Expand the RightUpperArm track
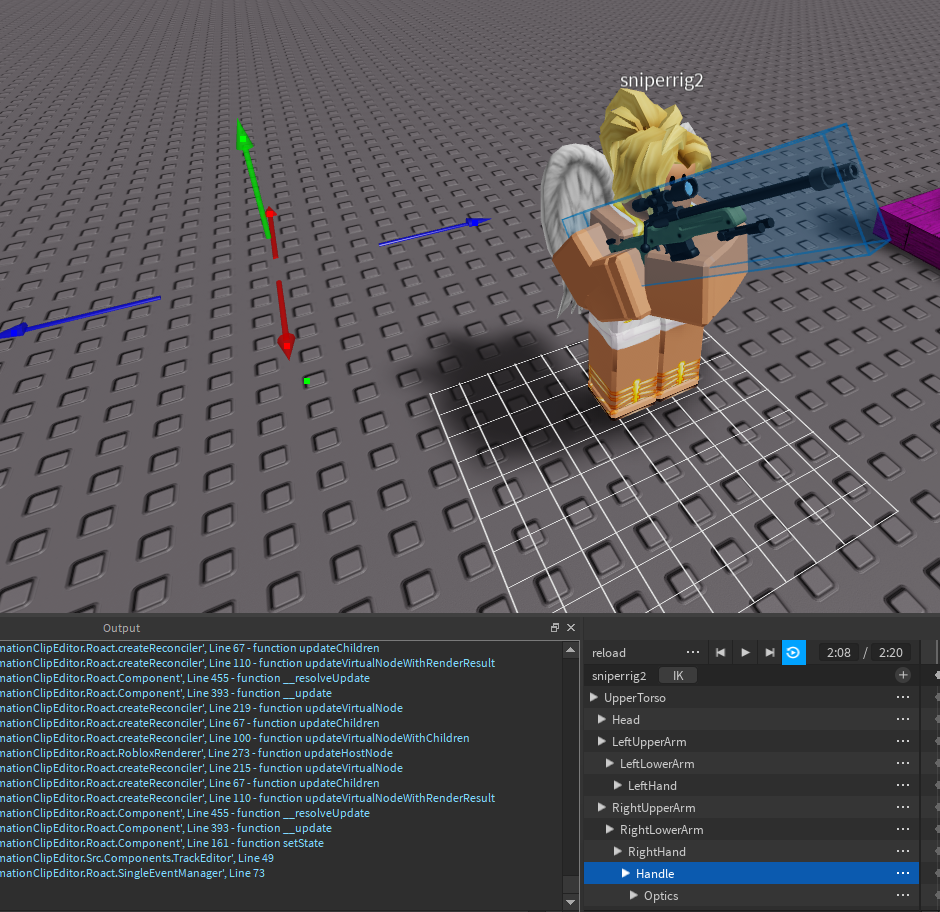Screen dimensions: 940x912 (601, 807)
